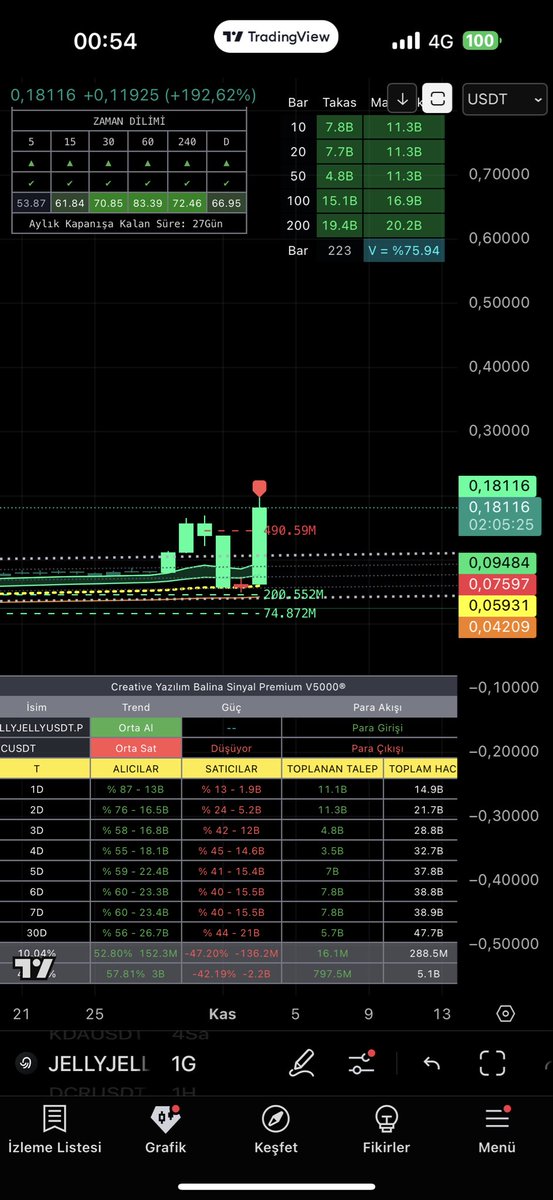The width and height of the screenshot is (553, 1200).
Task: Open chart indicator settings sliders icon
Action: coord(362,1063)
